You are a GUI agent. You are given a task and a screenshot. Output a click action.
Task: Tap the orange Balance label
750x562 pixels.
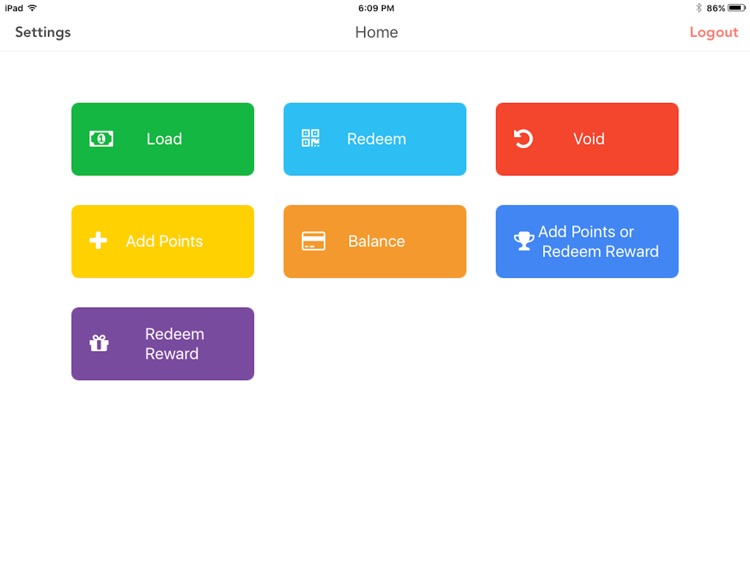(376, 241)
